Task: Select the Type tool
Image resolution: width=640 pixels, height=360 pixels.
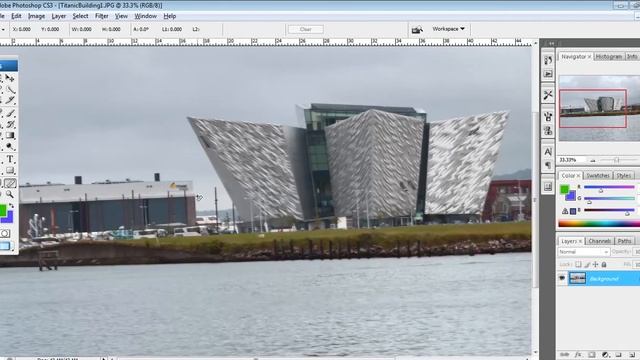Action: click(10, 159)
